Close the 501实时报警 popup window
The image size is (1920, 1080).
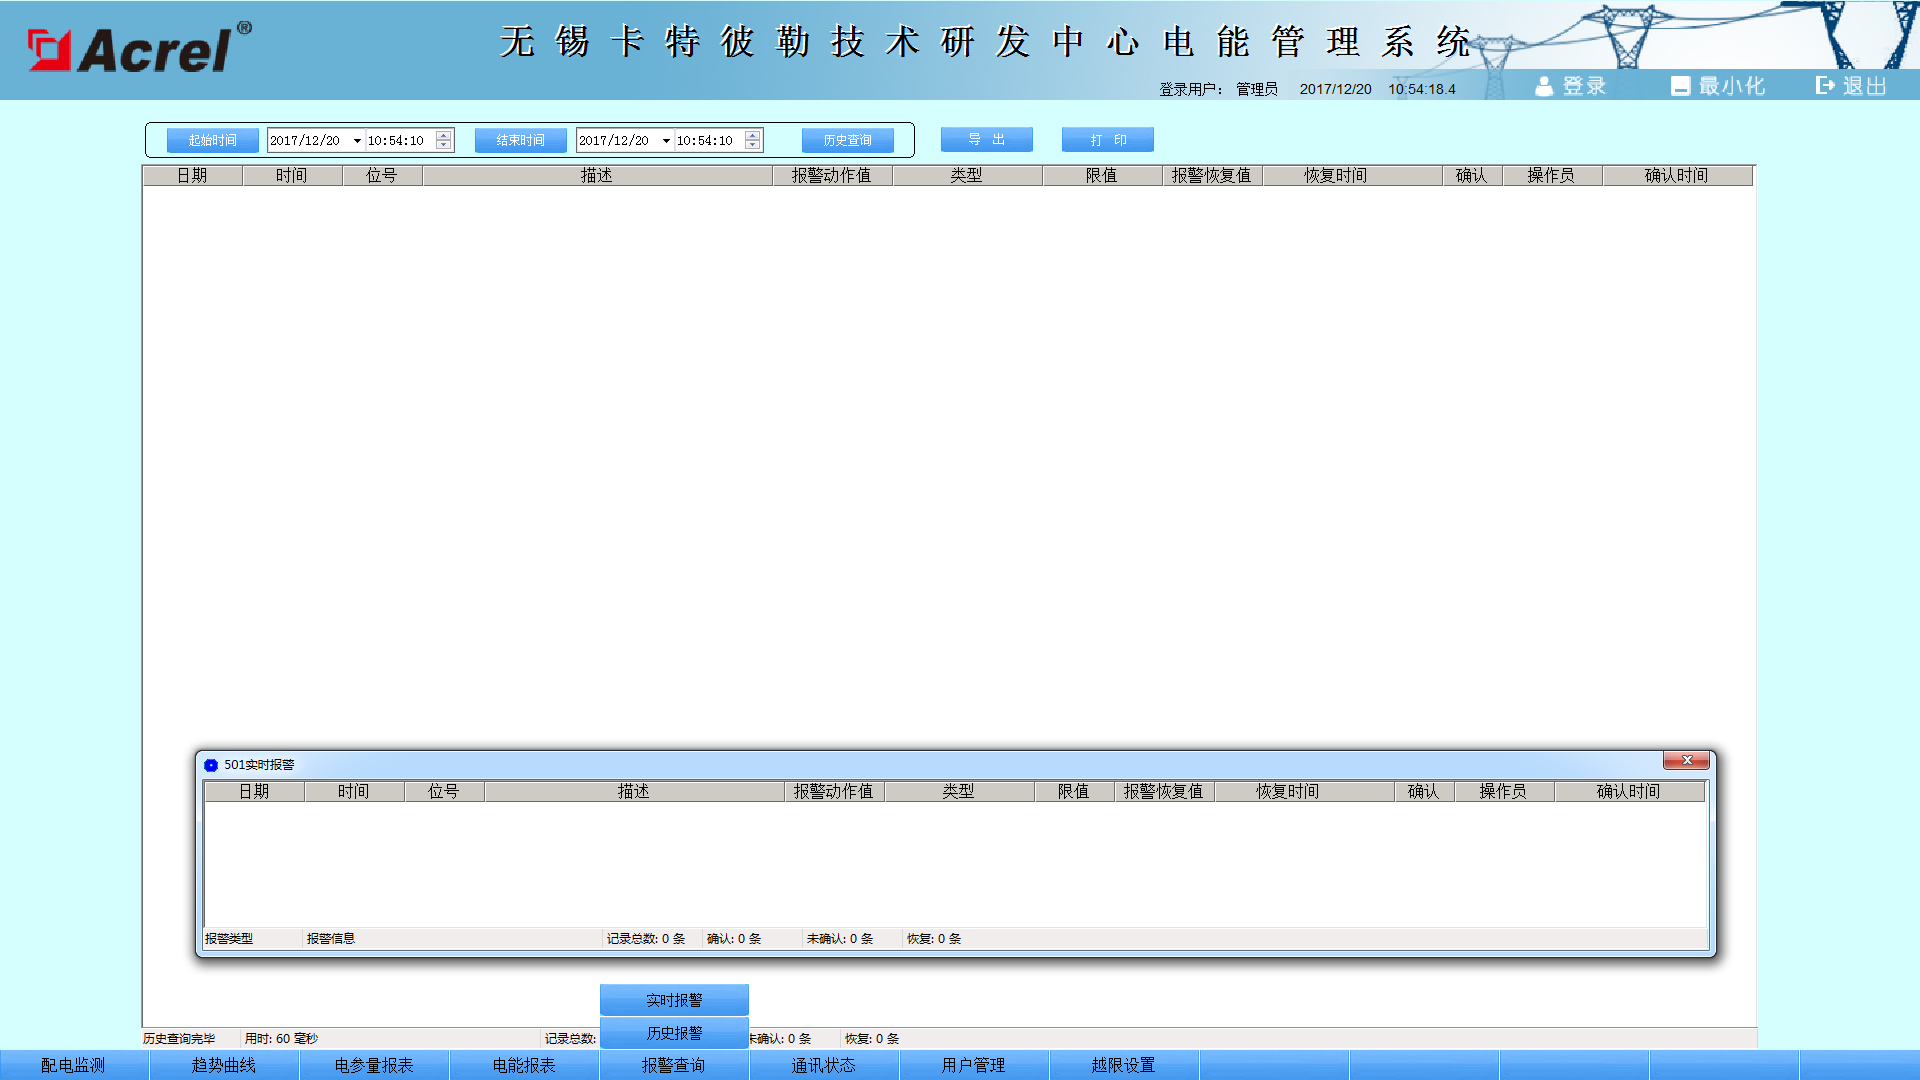[x=1686, y=761]
